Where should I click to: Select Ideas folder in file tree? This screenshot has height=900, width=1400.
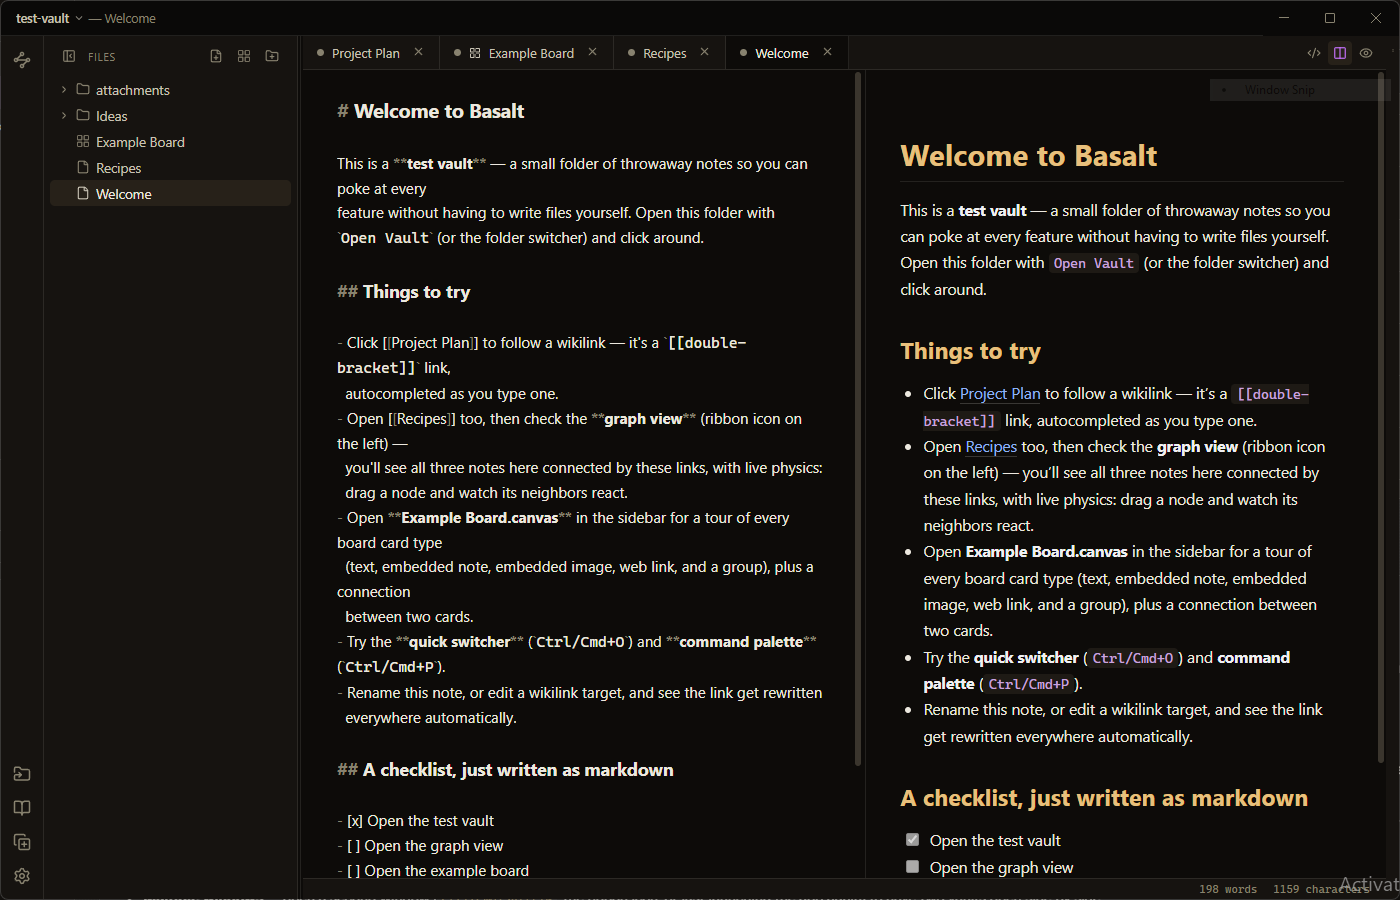pos(171,116)
